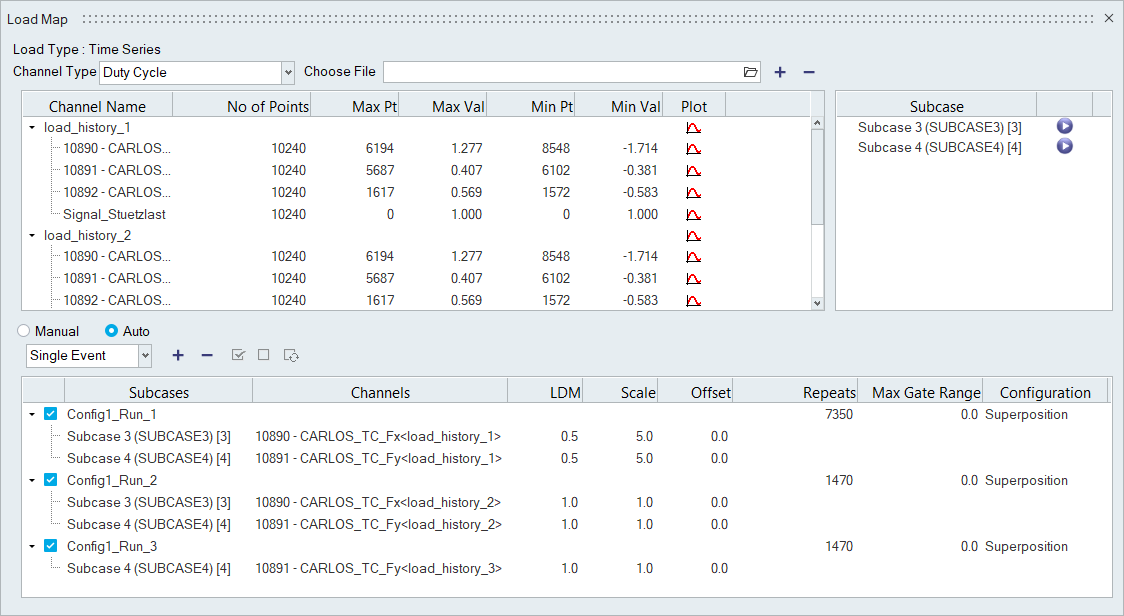The image size is (1124, 616).
Task: Click the add event plus icon
Action: (x=178, y=355)
